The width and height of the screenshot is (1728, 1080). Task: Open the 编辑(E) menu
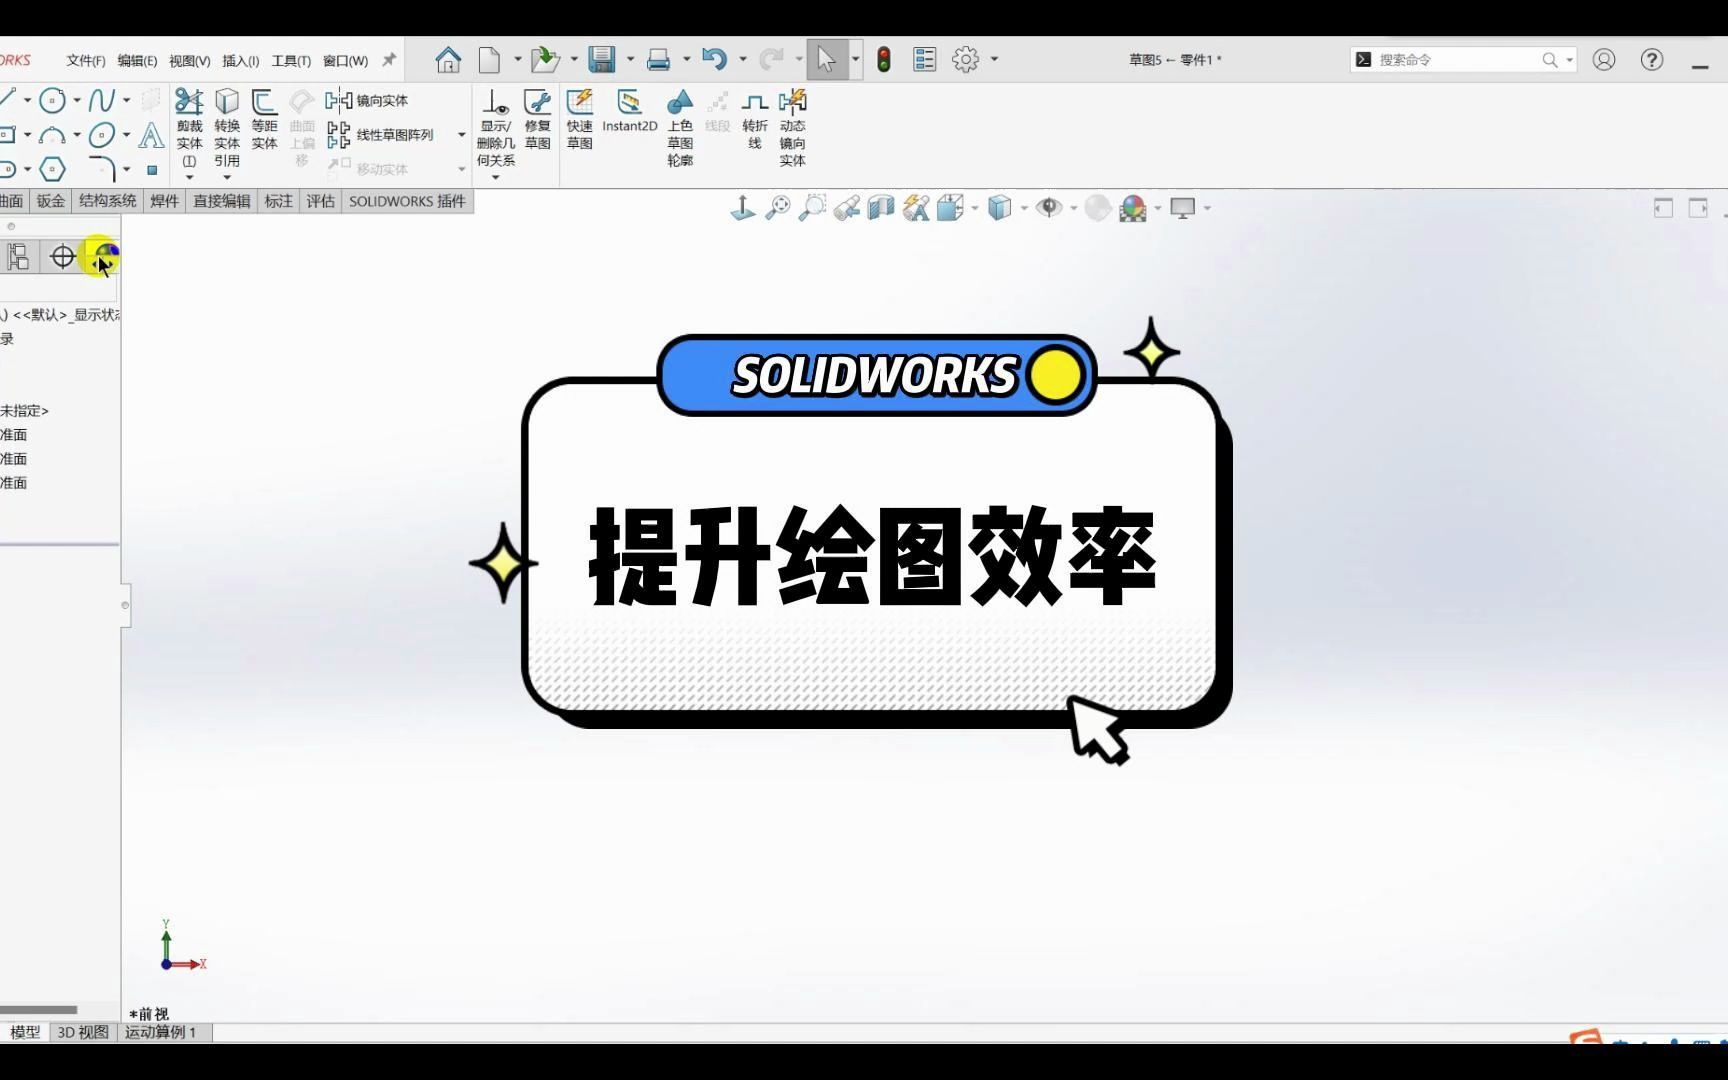[137, 61]
